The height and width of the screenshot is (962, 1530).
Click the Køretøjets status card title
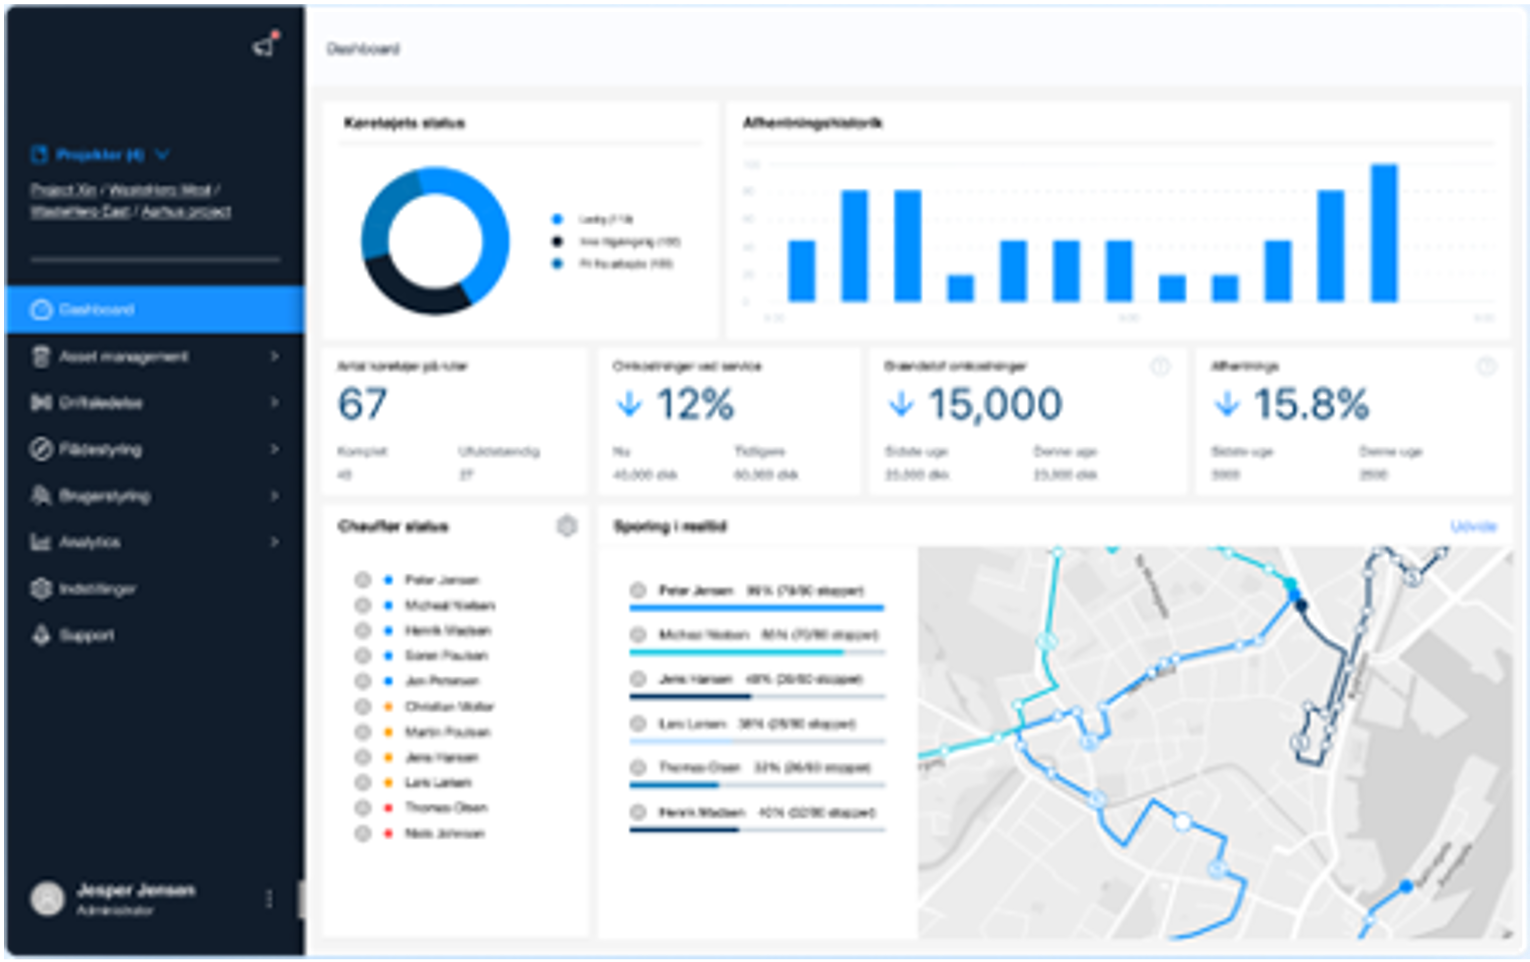405,123
